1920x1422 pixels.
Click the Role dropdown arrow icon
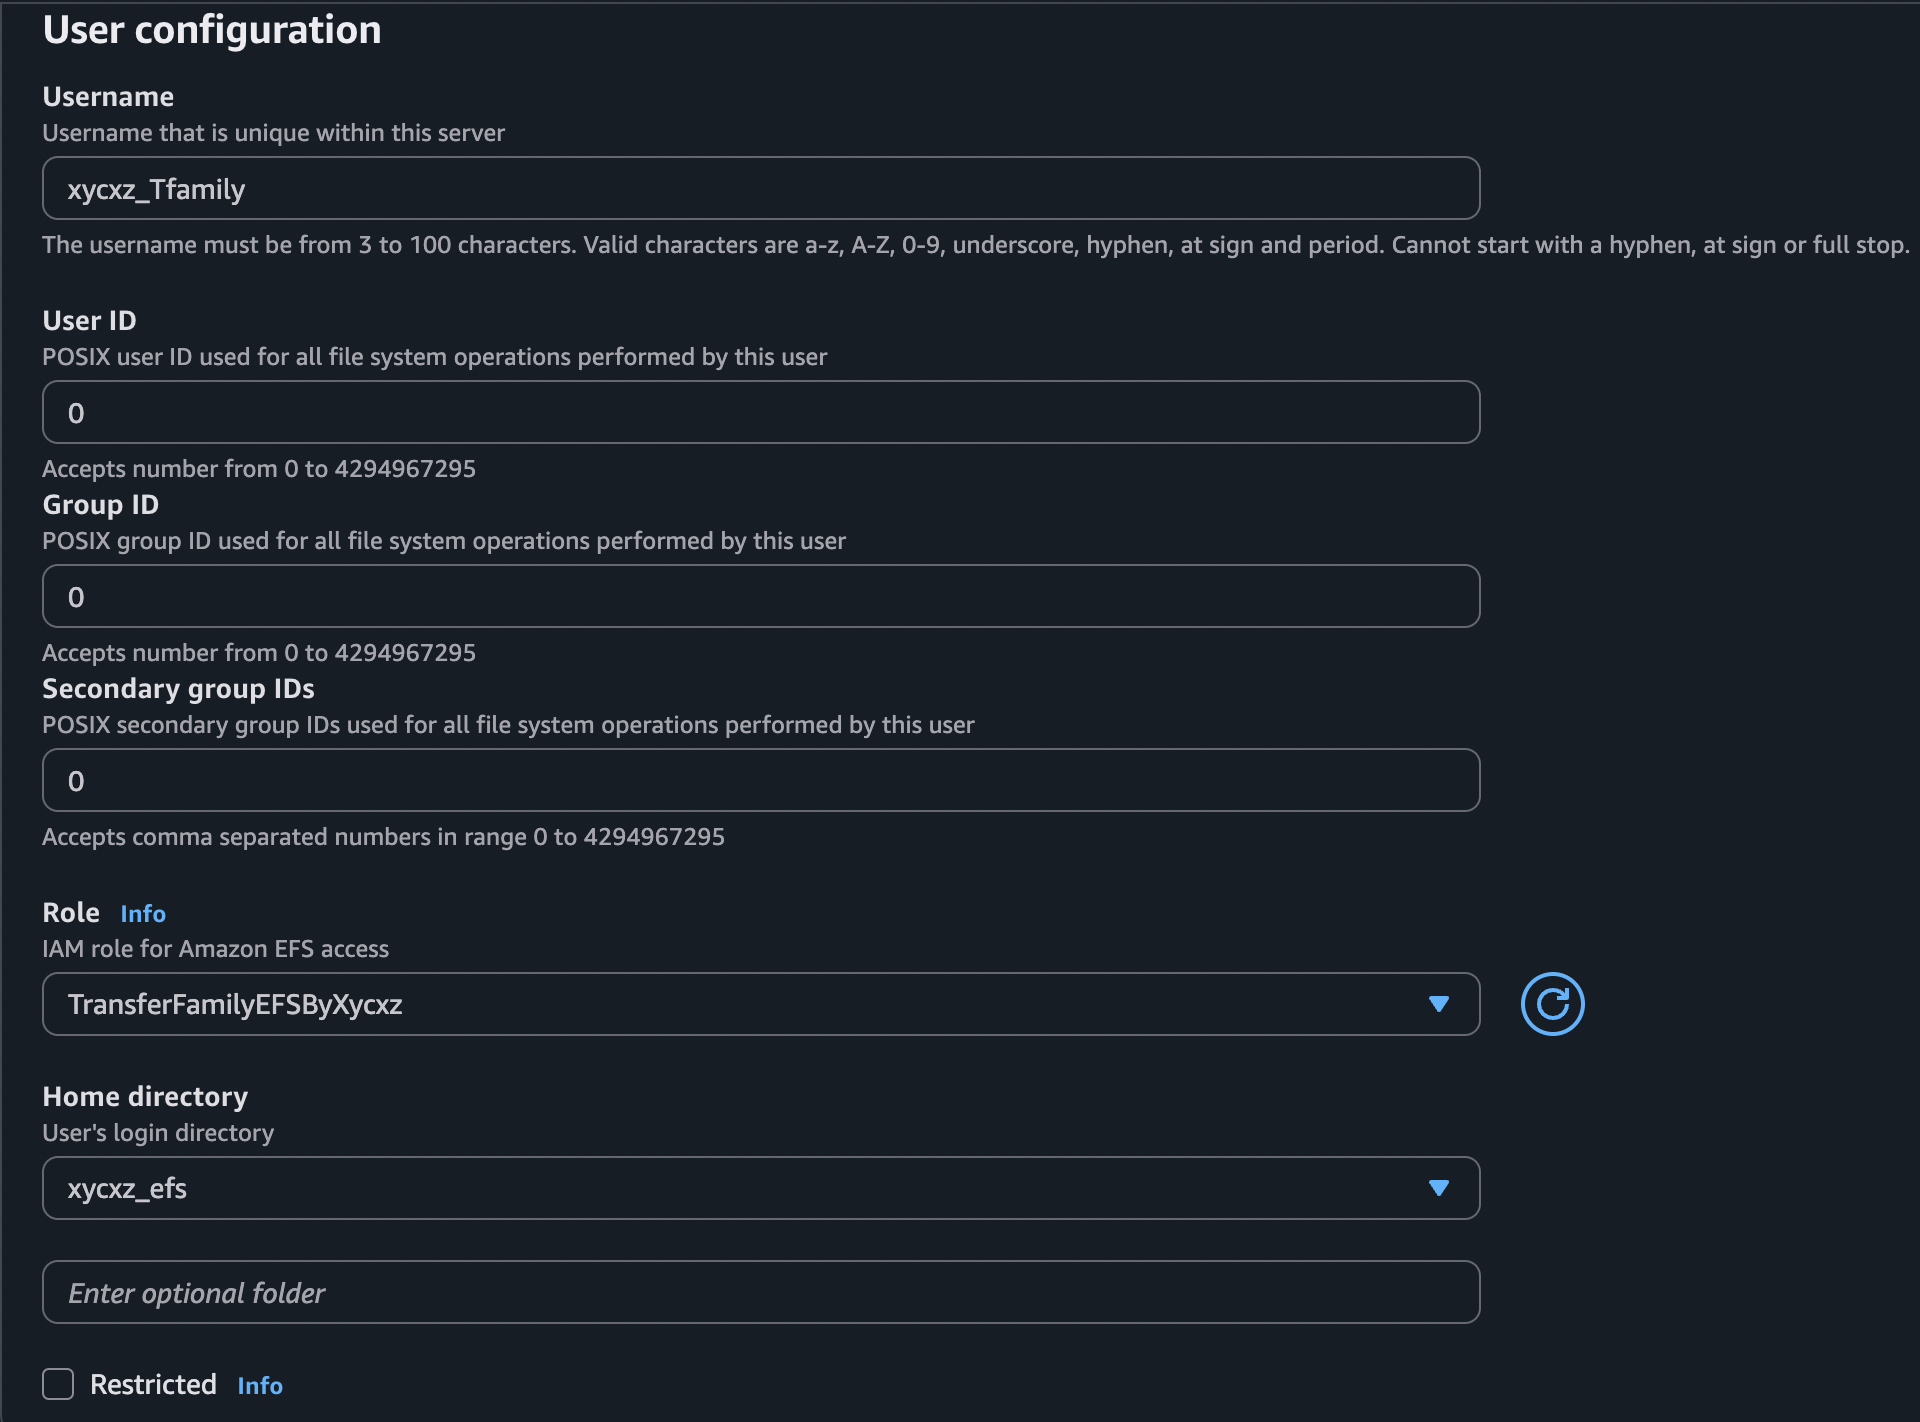tap(1439, 1004)
